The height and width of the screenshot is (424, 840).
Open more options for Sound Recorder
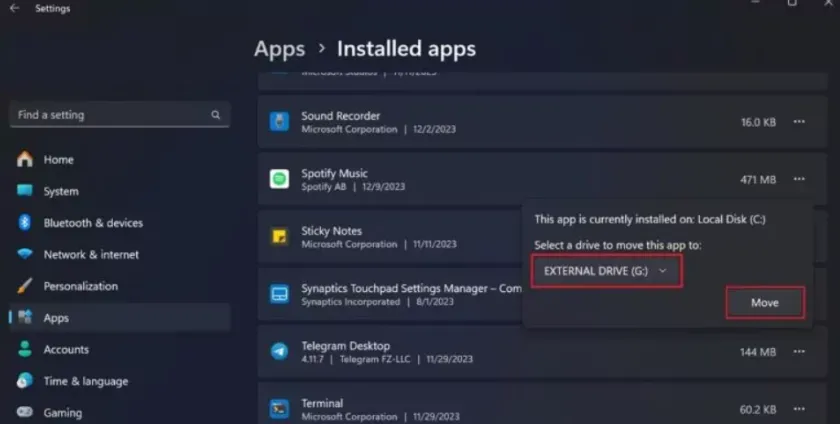pyautogui.click(x=799, y=122)
